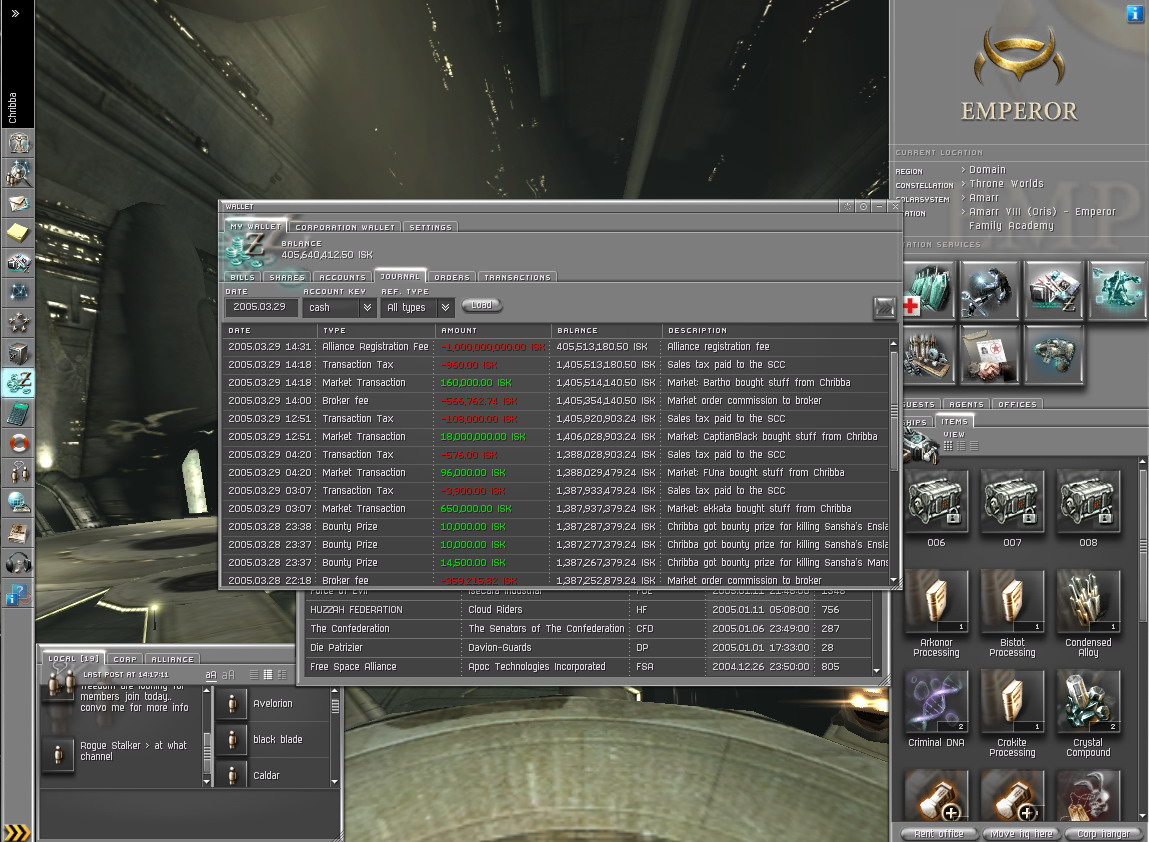Switch items to compact list view
This screenshot has height=842, width=1149.
(x=974, y=446)
